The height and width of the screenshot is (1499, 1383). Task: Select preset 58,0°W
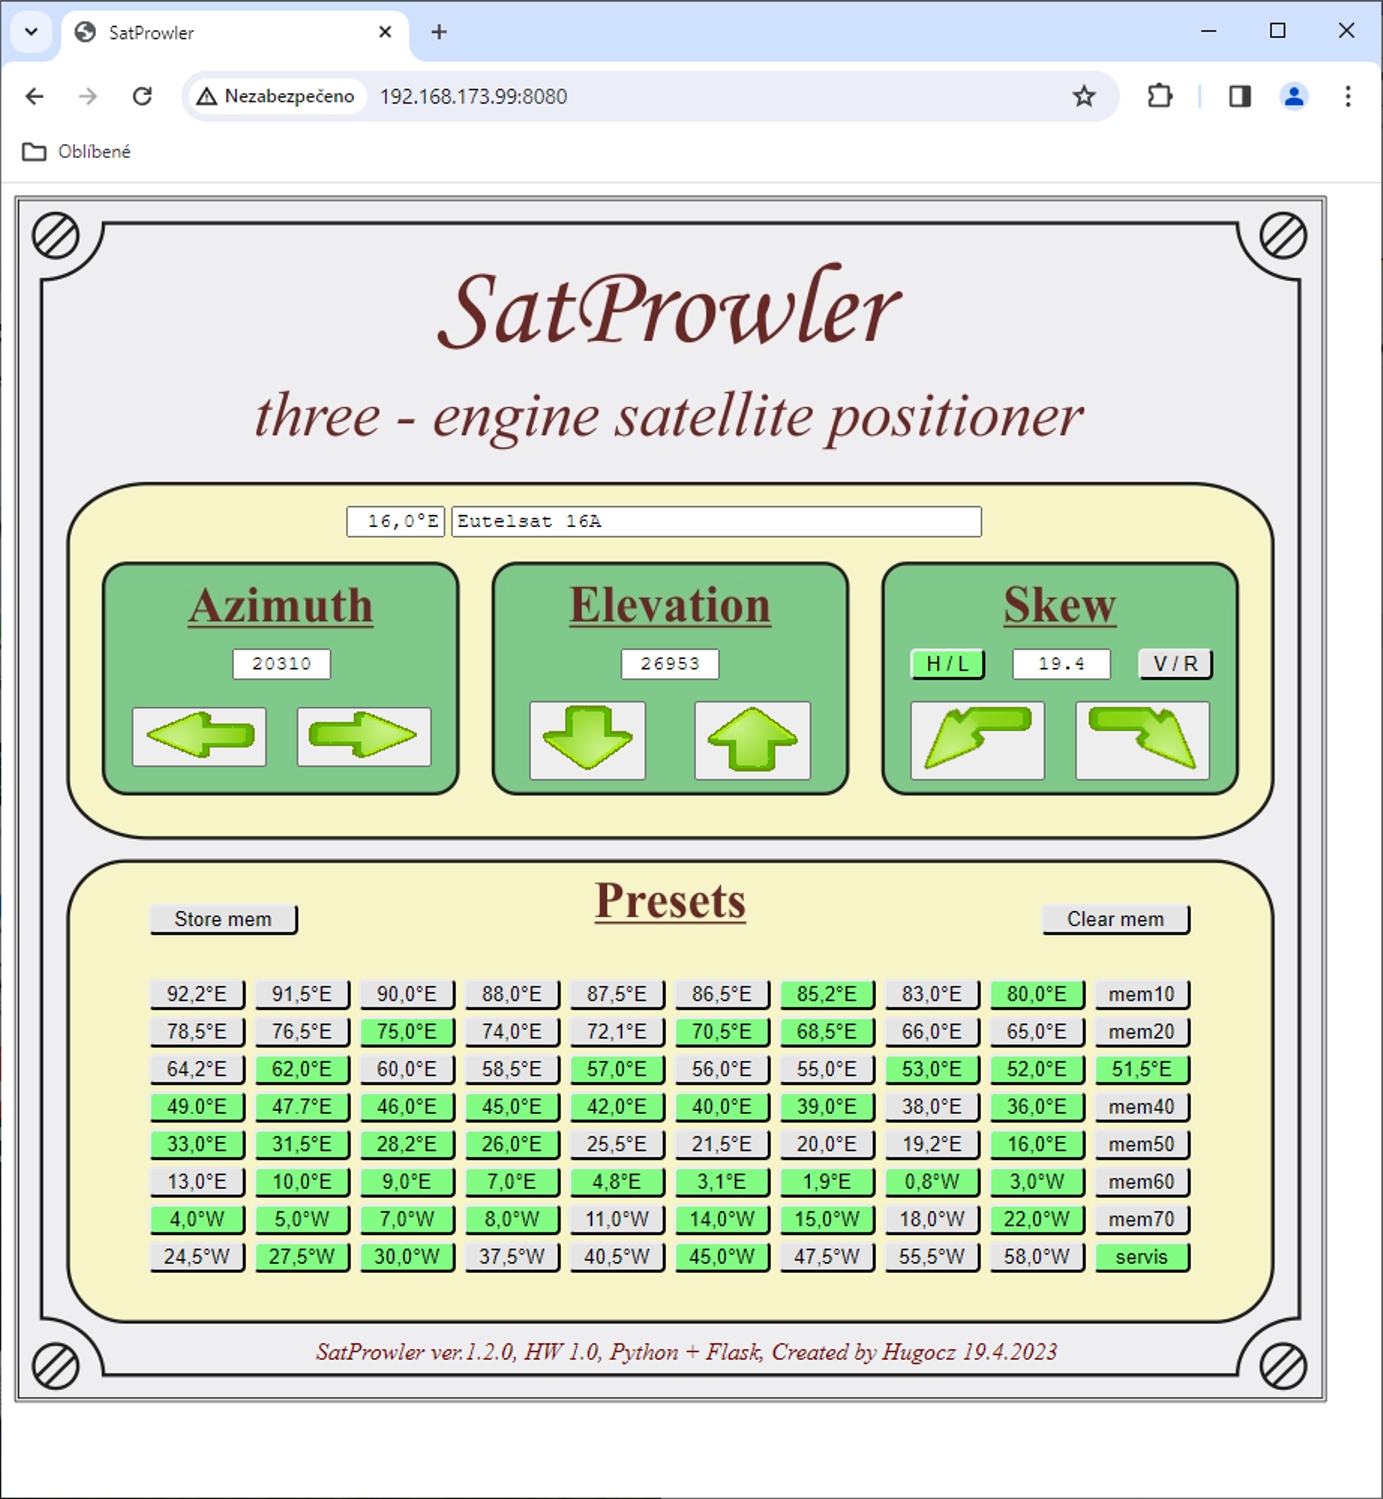point(1037,1257)
